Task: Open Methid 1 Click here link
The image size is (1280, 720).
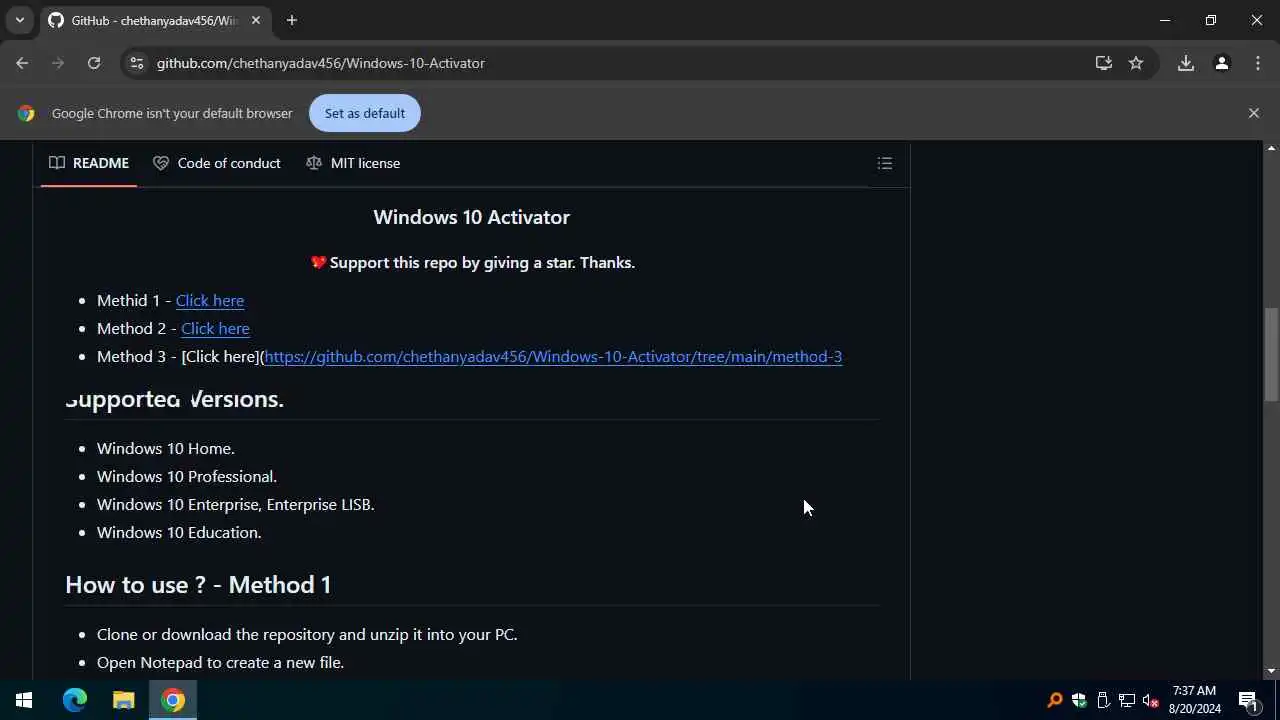Action: (210, 300)
